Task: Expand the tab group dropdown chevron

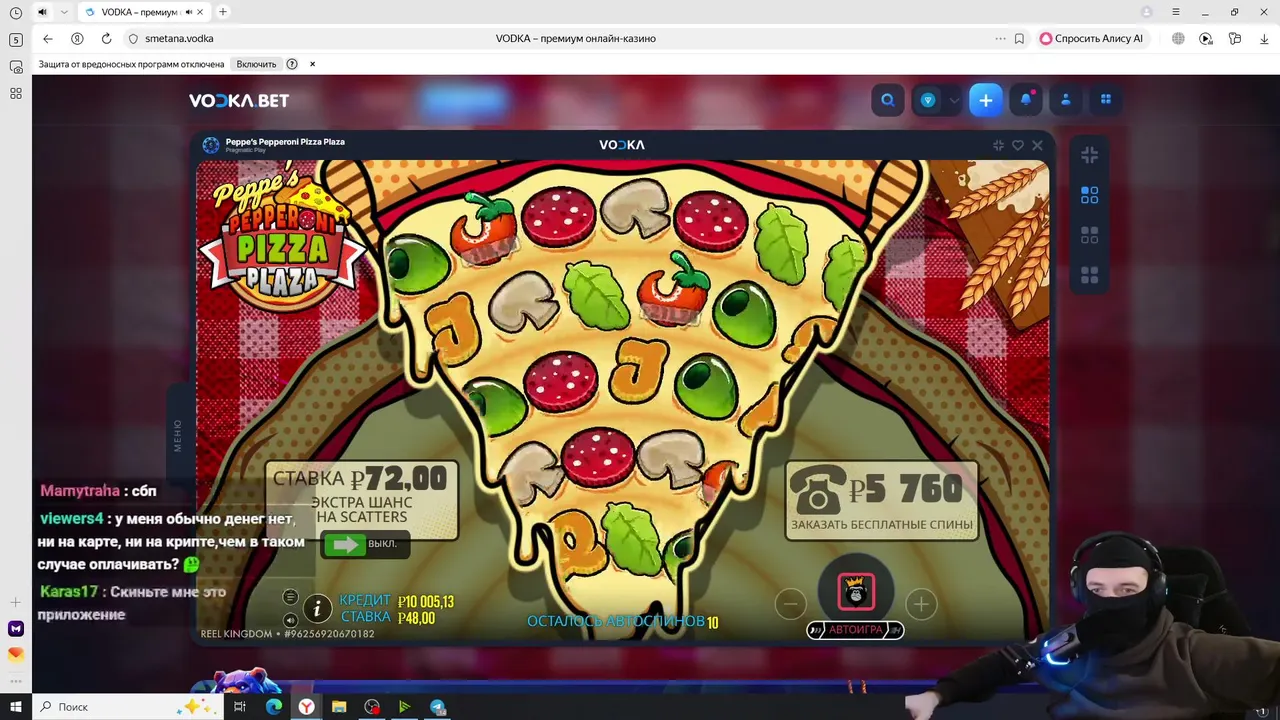Action: coord(64,12)
